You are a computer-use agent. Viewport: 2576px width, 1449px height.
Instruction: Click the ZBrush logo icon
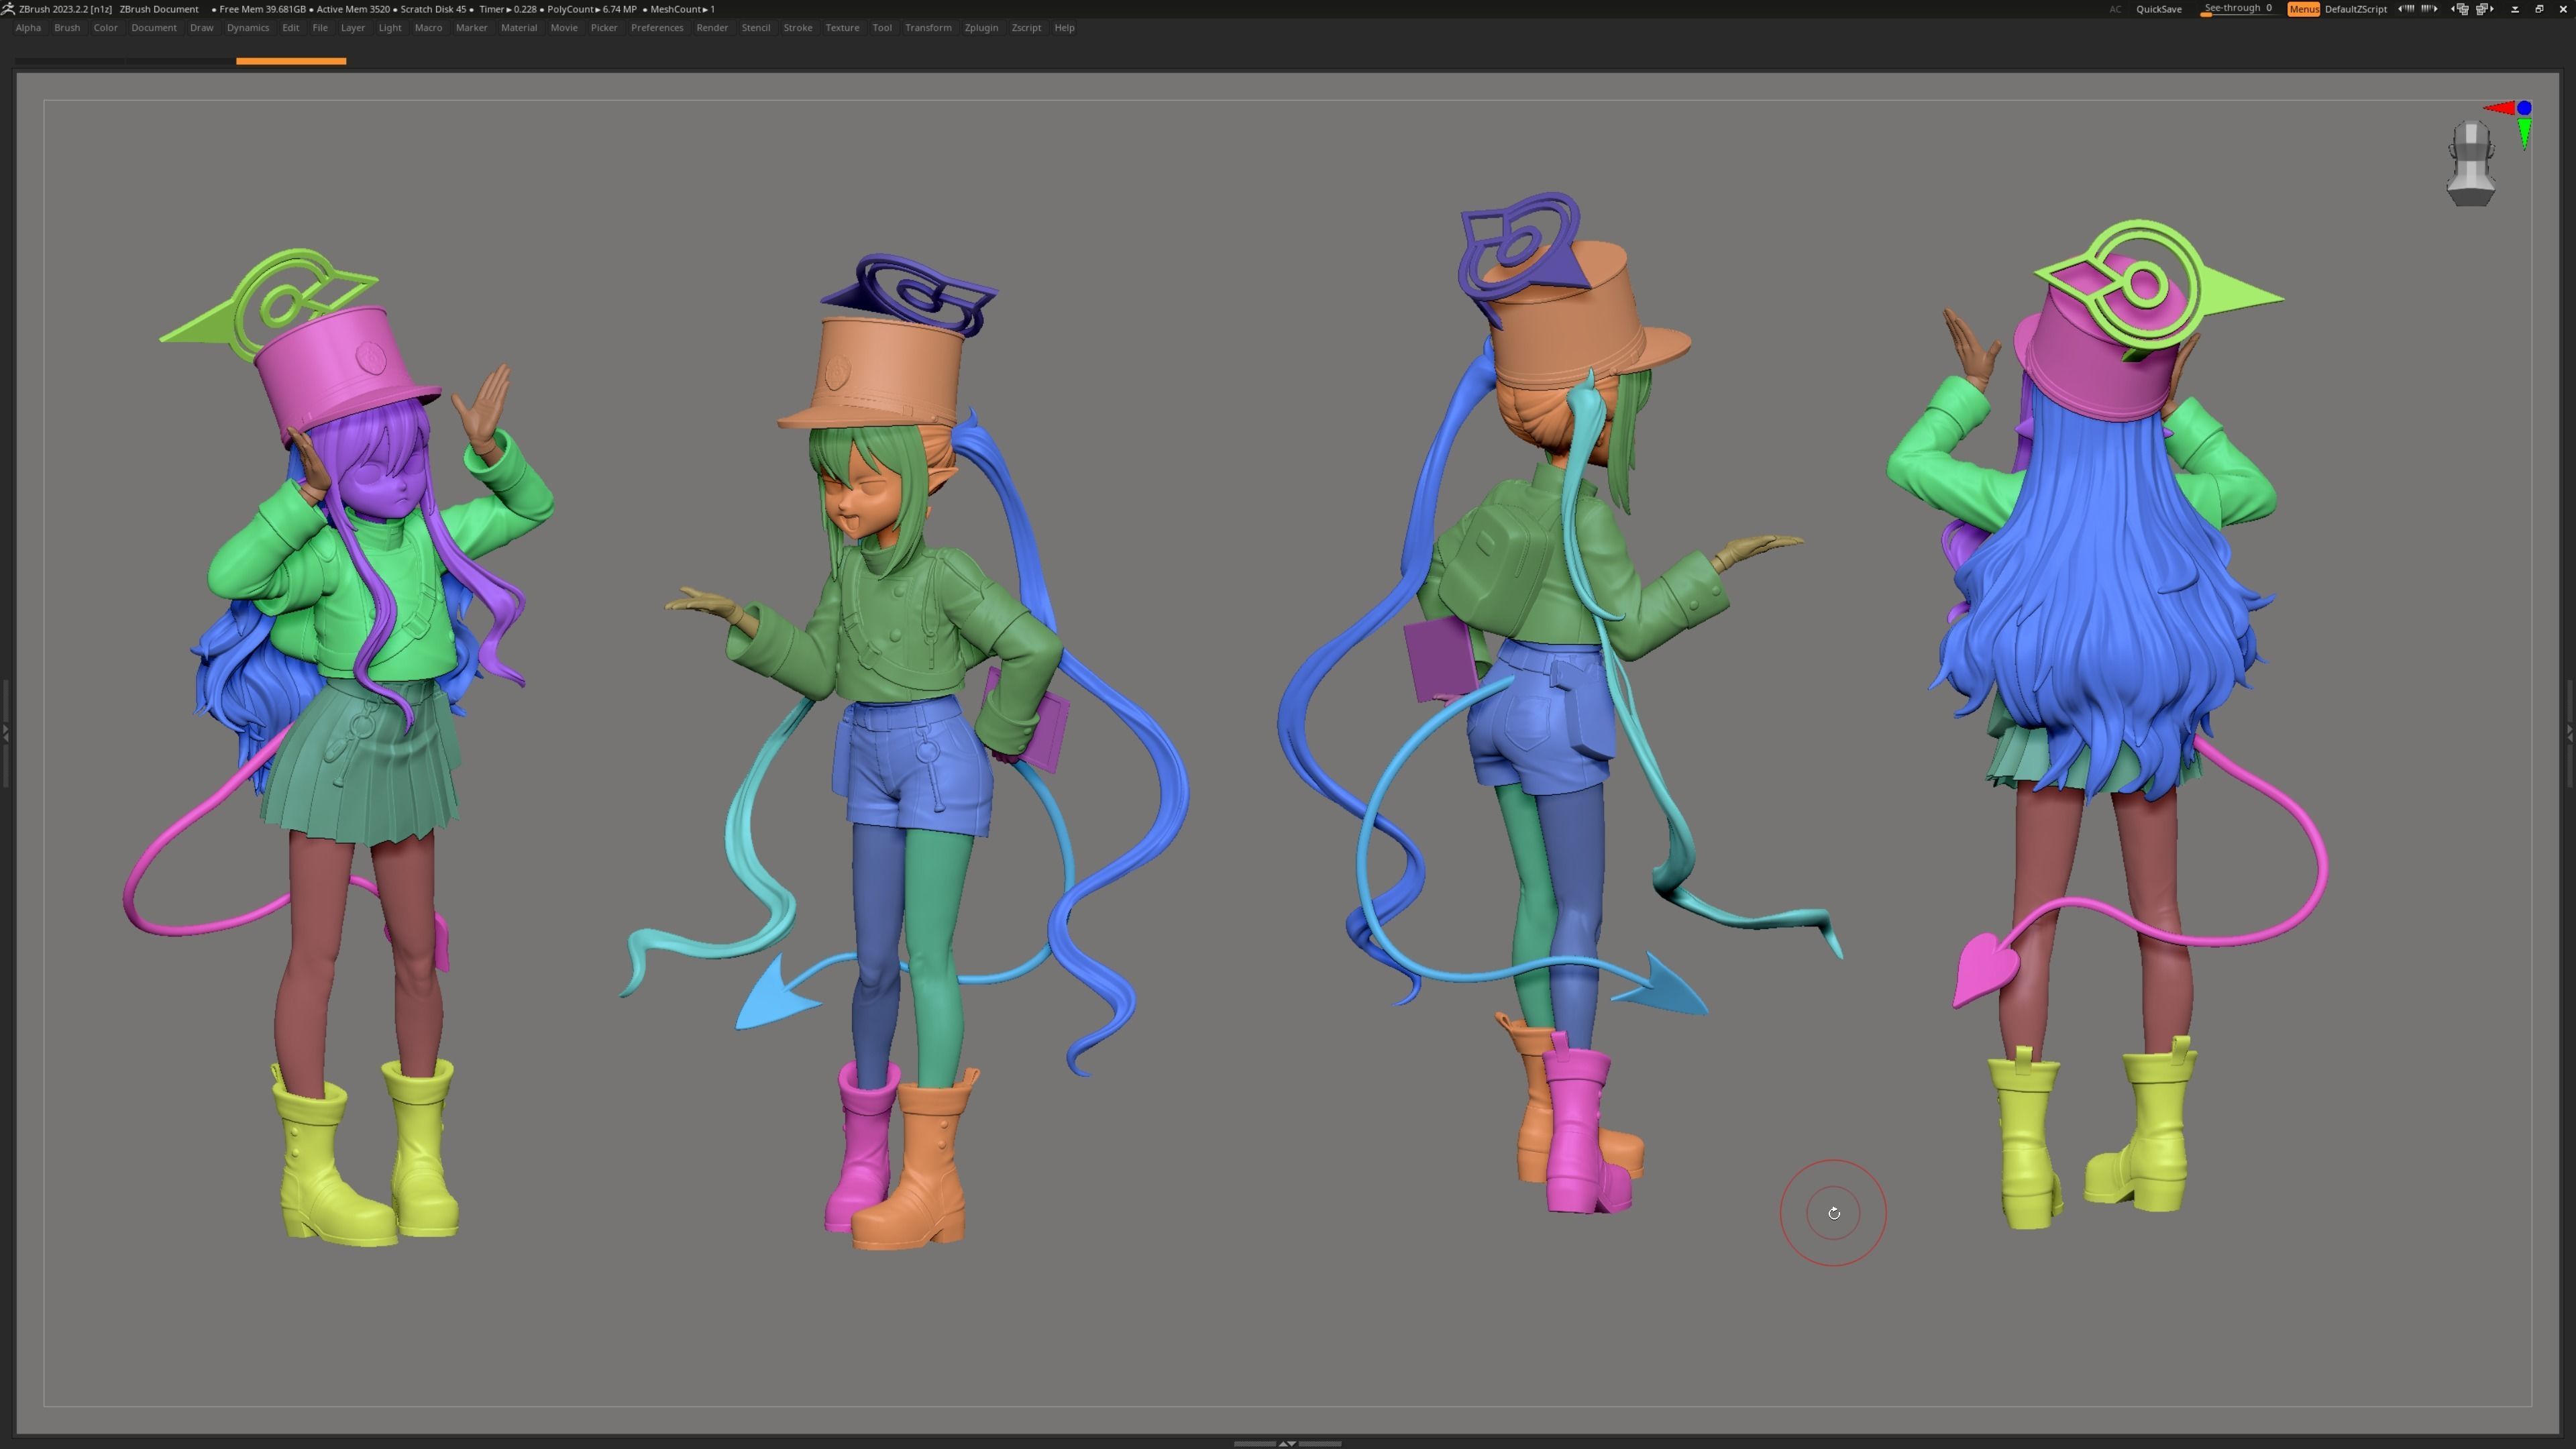click(x=8, y=9)
